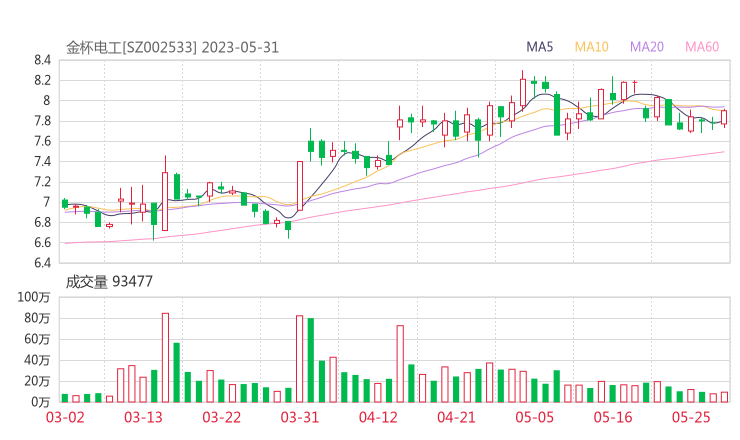Click the 03-13 date axis label
The height and width of the screenshot is (440, 740).
click(x=143, y=417)
